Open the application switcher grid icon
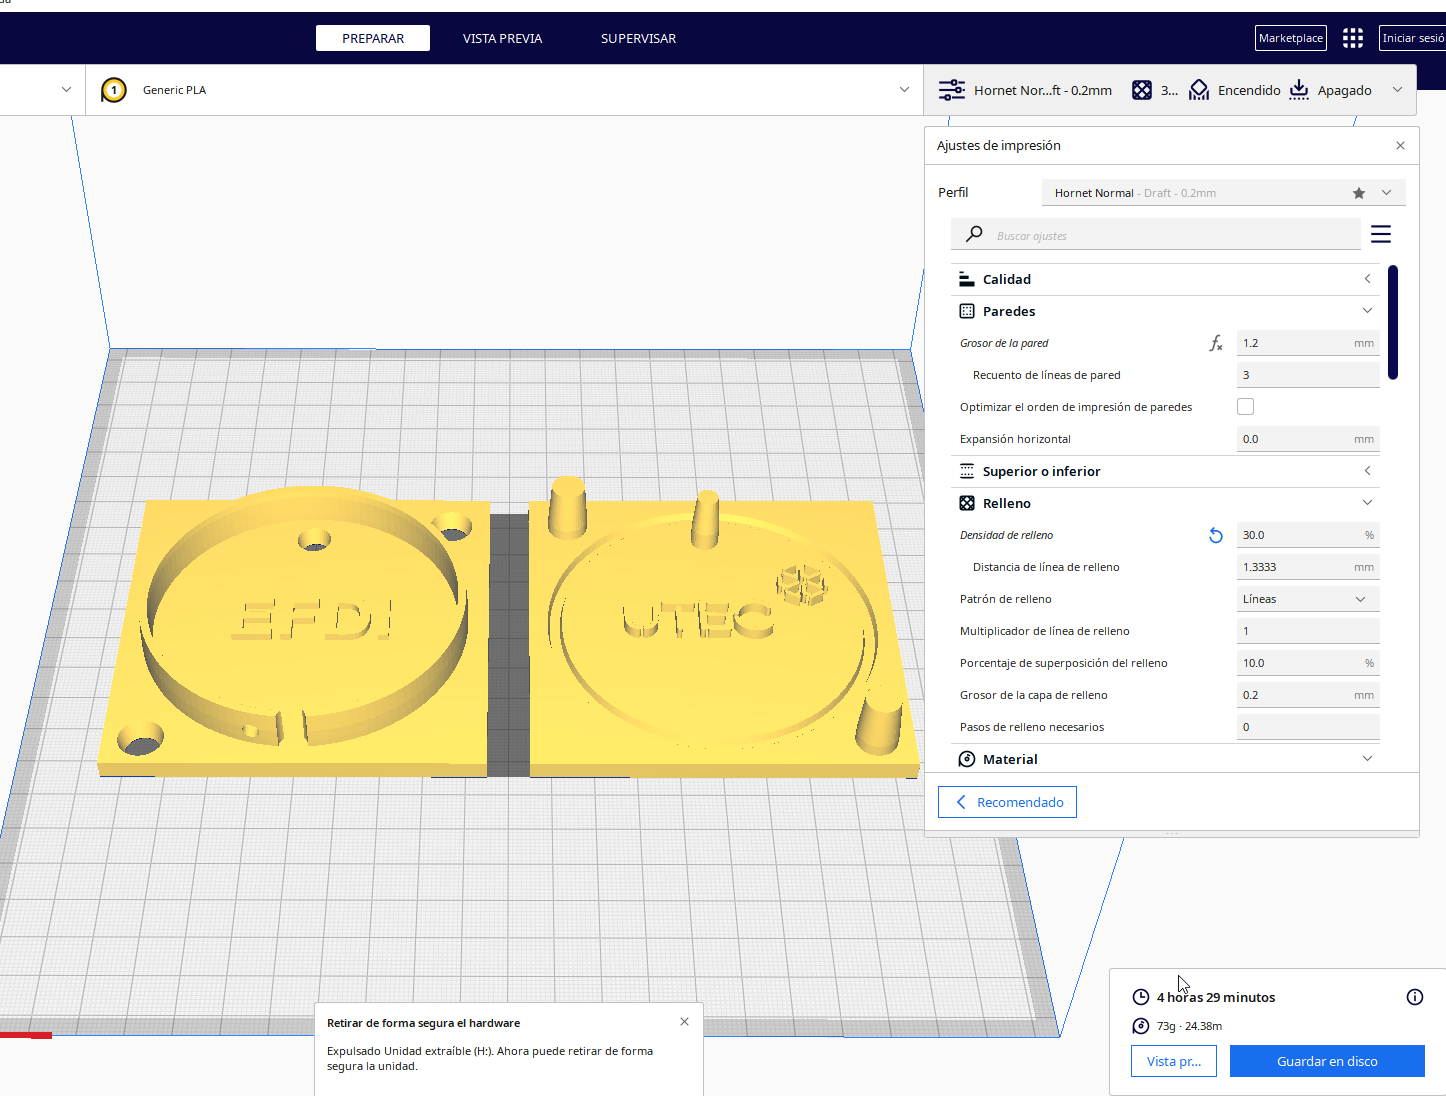The width and height of the screenshot is (1446, 1096). (x=1352, y=38)
